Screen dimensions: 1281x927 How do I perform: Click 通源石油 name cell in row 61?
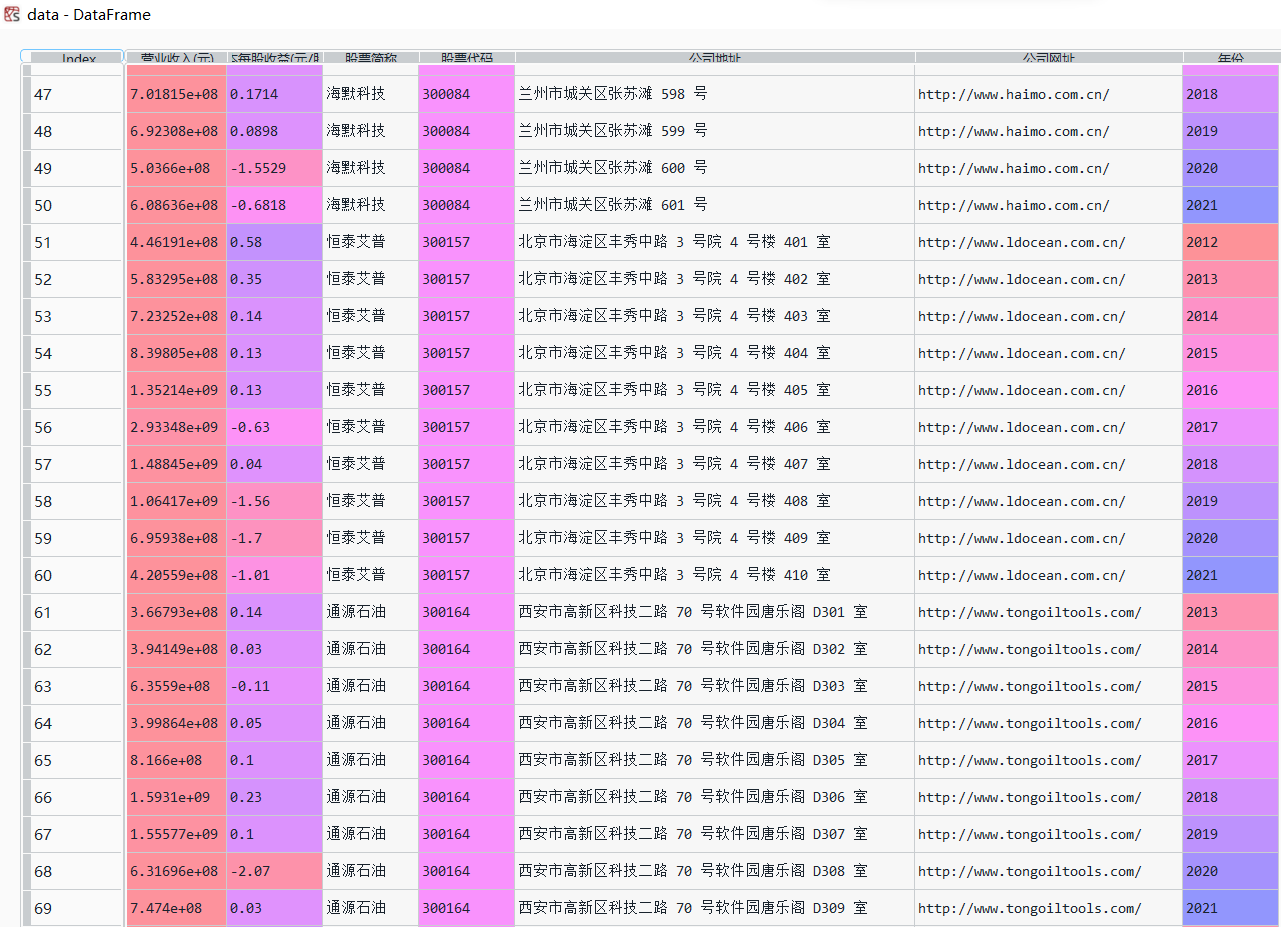[355, 613]
